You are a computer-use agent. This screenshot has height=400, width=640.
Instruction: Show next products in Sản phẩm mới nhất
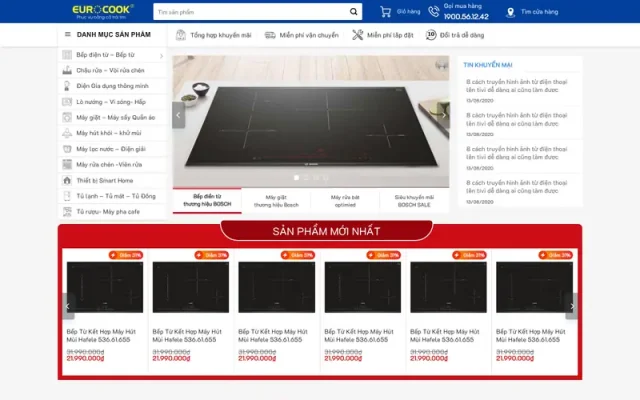point(572,306)
